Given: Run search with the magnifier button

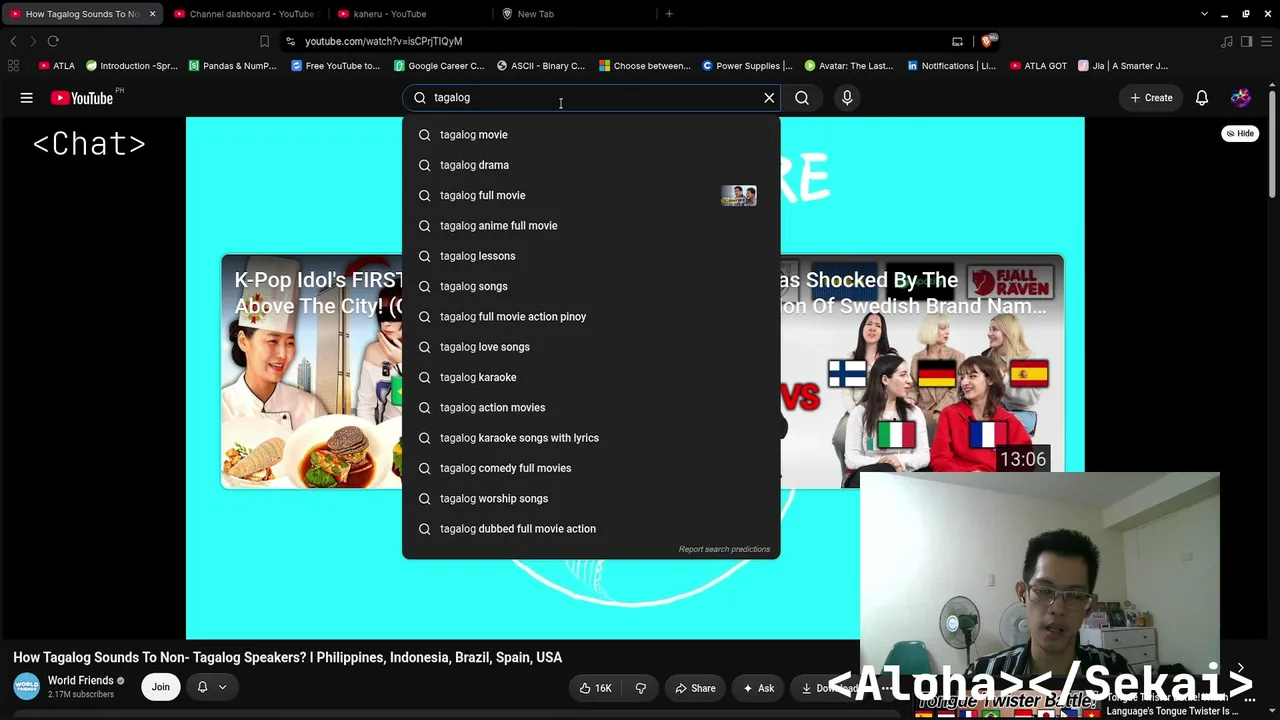Looking at the screenshot, I should [x=802, y=98].
